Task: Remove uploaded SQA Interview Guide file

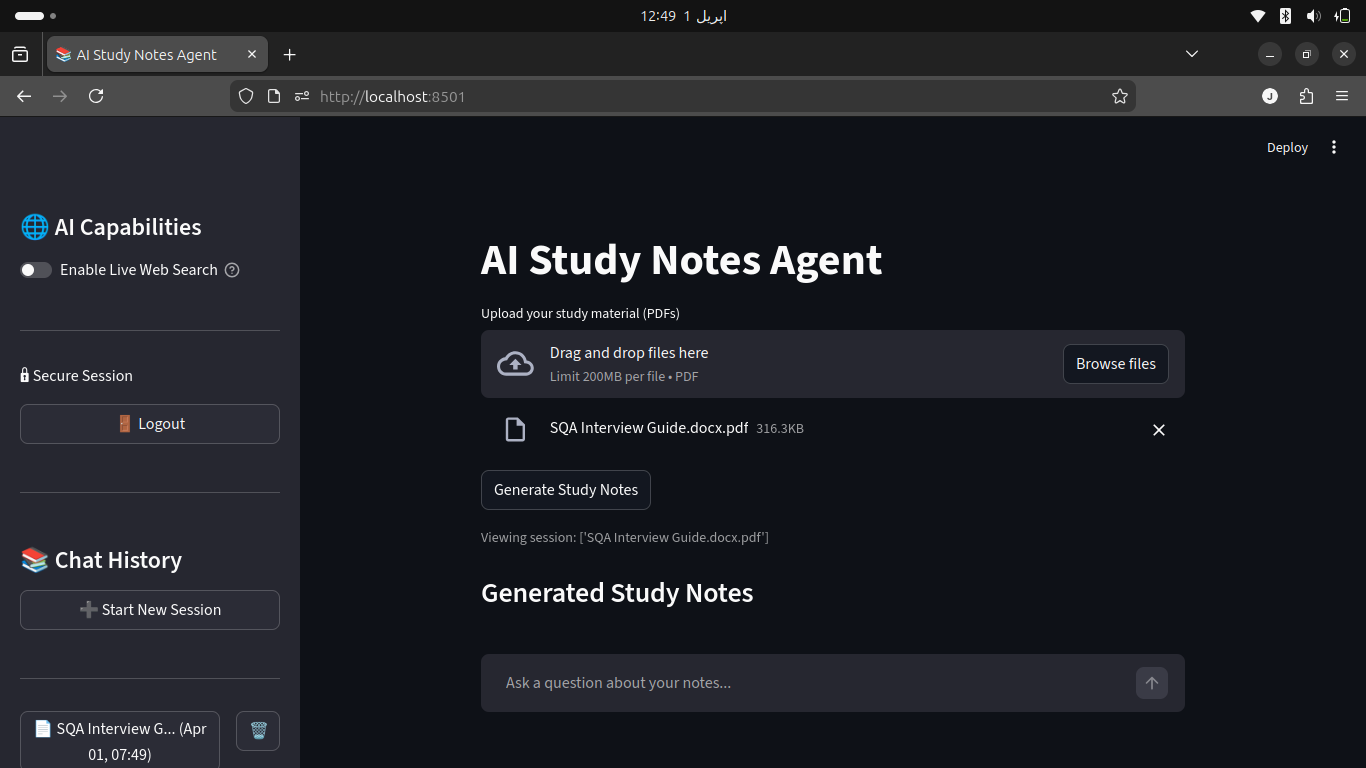Action: [x=1159, y=430]
